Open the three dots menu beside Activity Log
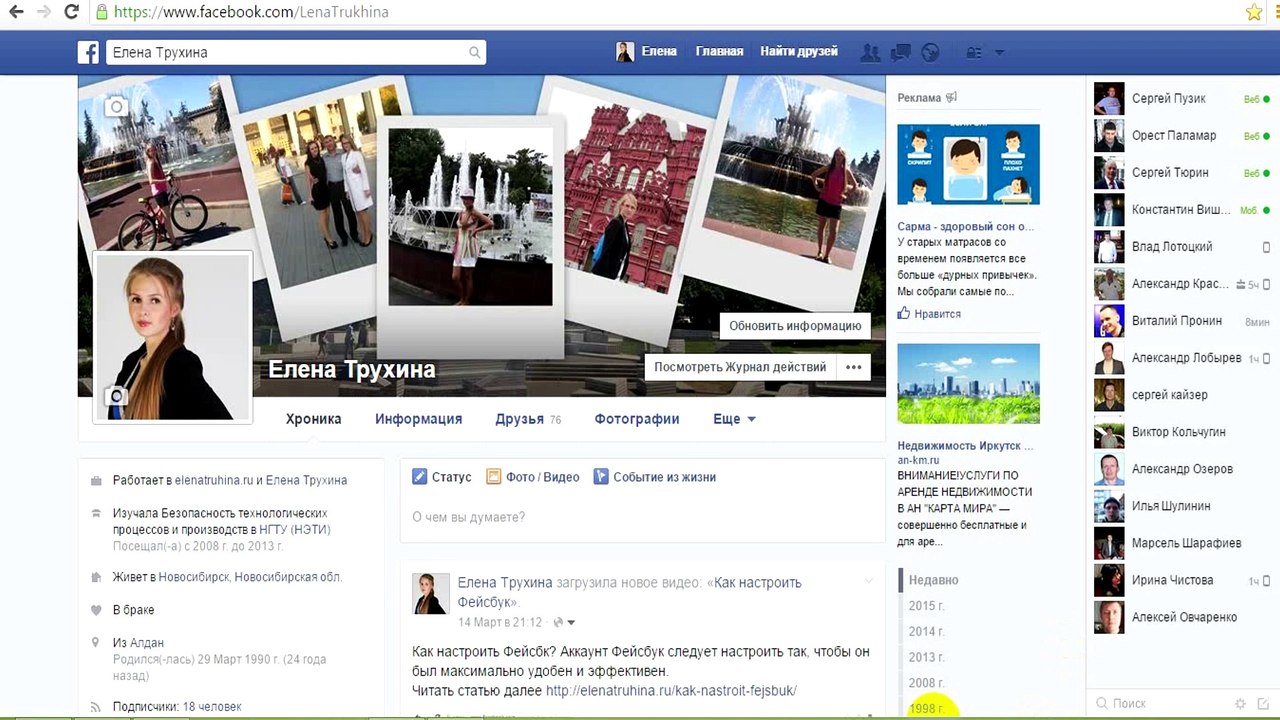This screenshot has width=1280, height=720. (853, 367)
